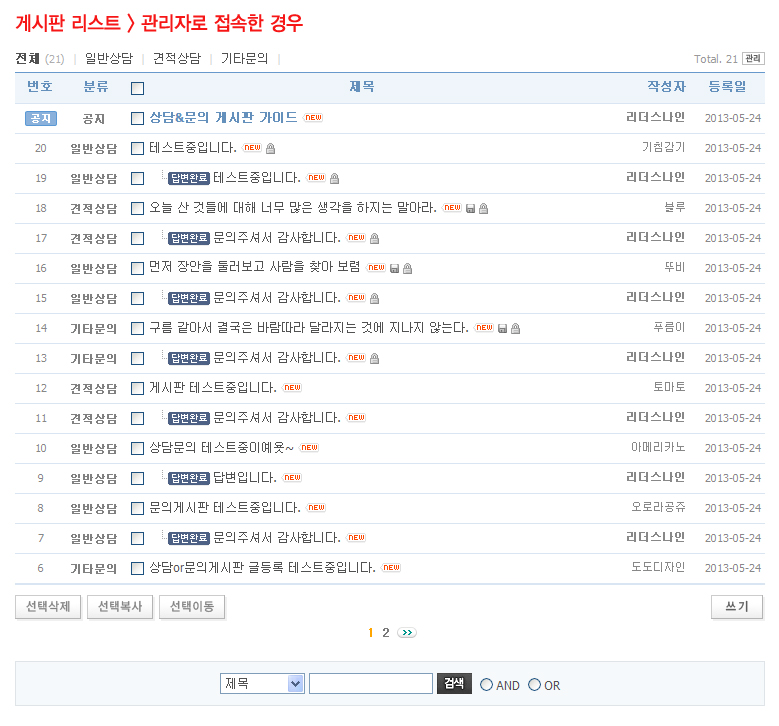779x726 pixels.
Task: Click the file attachment icon on post 18
Action: click(x=470, y=208)
